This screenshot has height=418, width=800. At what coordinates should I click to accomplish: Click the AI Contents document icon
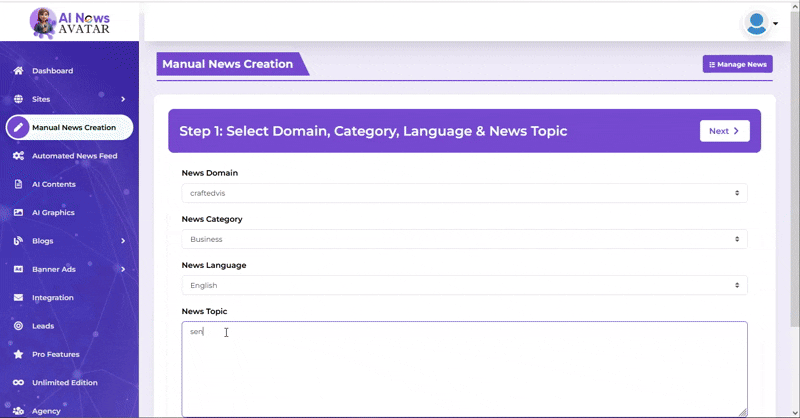pyautogui.click(x=18, y=184)
